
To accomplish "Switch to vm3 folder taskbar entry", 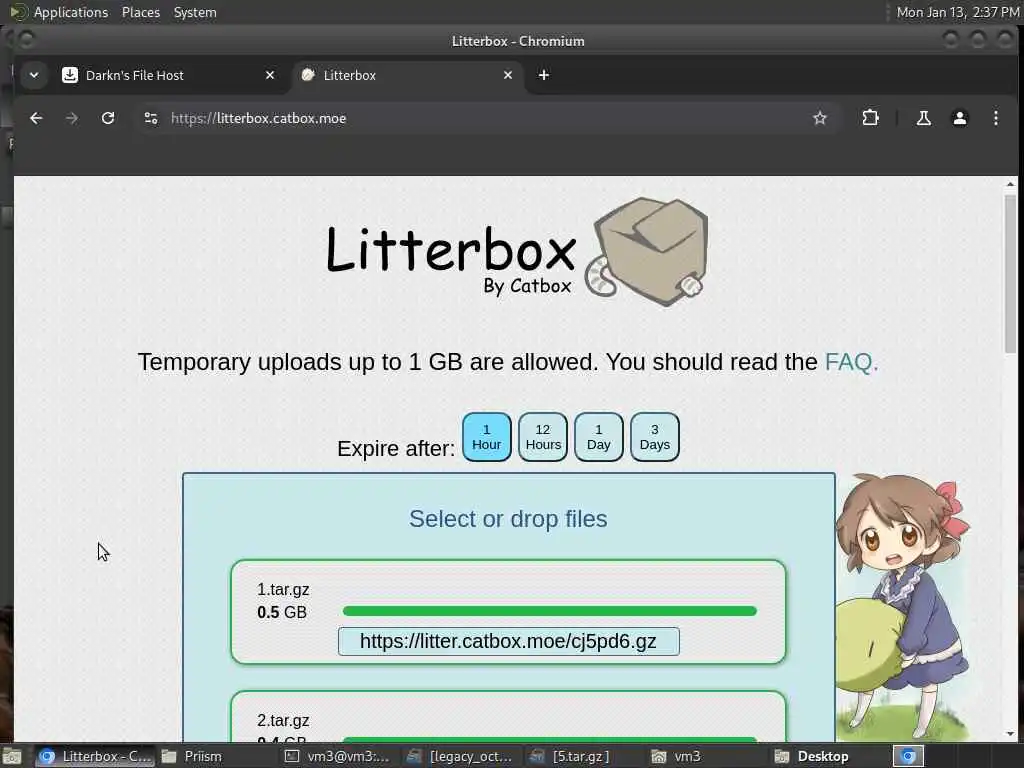I will point(677,756).
